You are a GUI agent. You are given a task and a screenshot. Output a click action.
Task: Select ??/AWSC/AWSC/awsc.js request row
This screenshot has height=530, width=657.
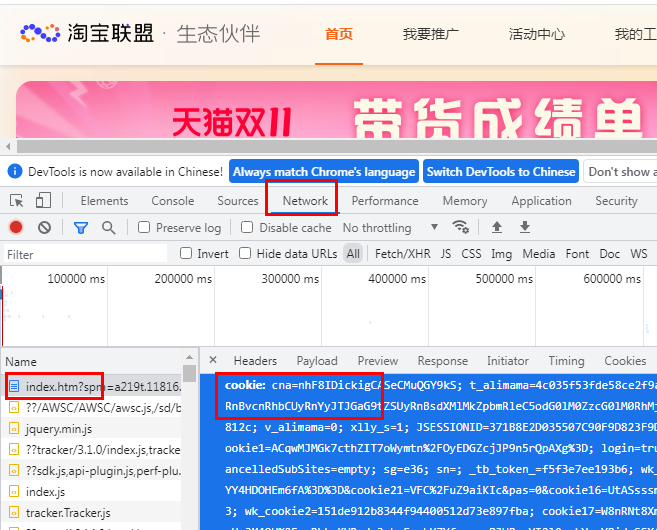tap(92, 407)
